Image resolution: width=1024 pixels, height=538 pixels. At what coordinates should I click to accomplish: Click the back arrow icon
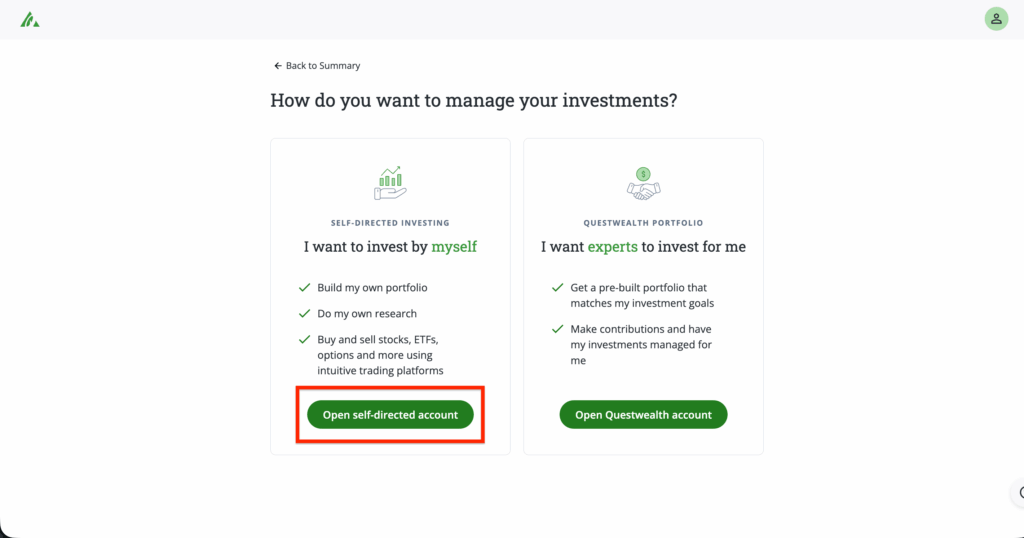pyautogui.click(x=278, y=66)
